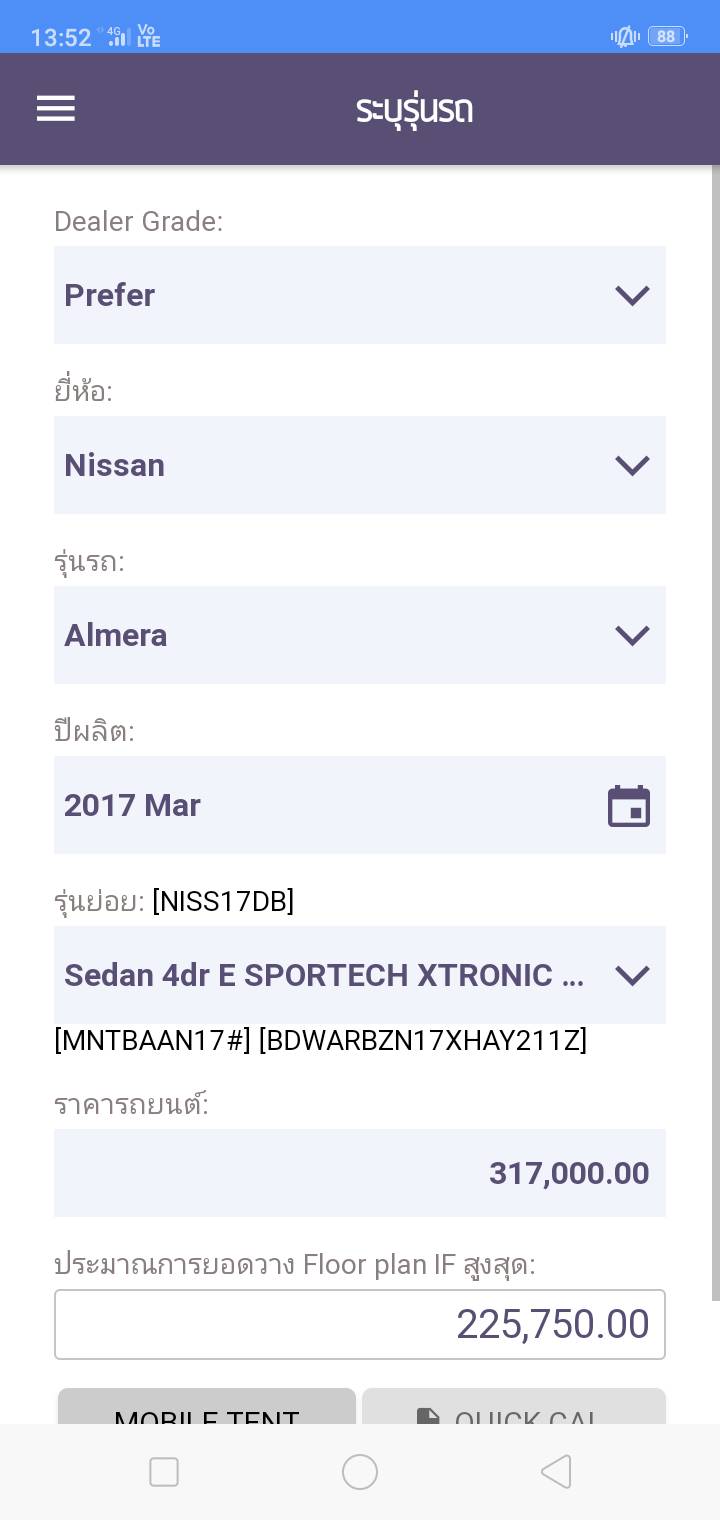Tap the vibrate mode status icon

click(625, 37)
